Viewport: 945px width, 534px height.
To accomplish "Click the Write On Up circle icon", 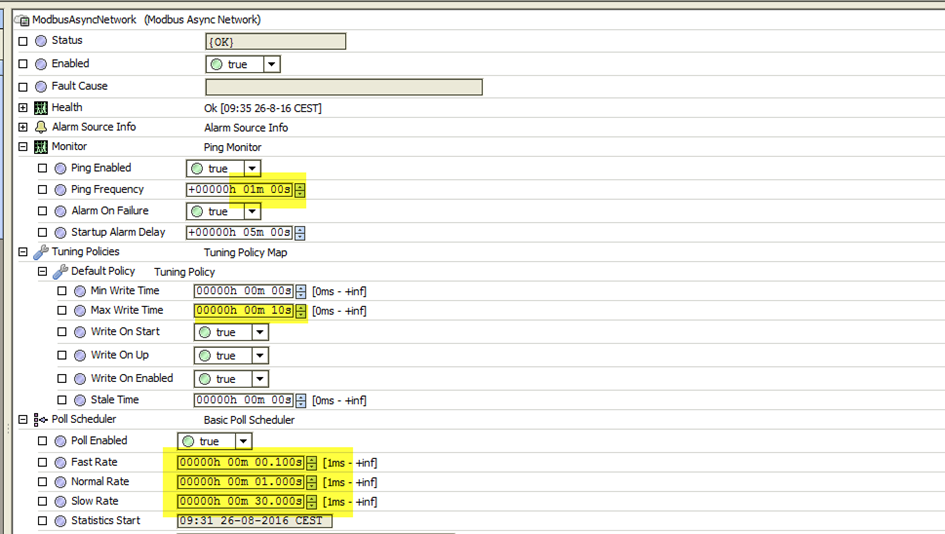I will coord(80,356).
